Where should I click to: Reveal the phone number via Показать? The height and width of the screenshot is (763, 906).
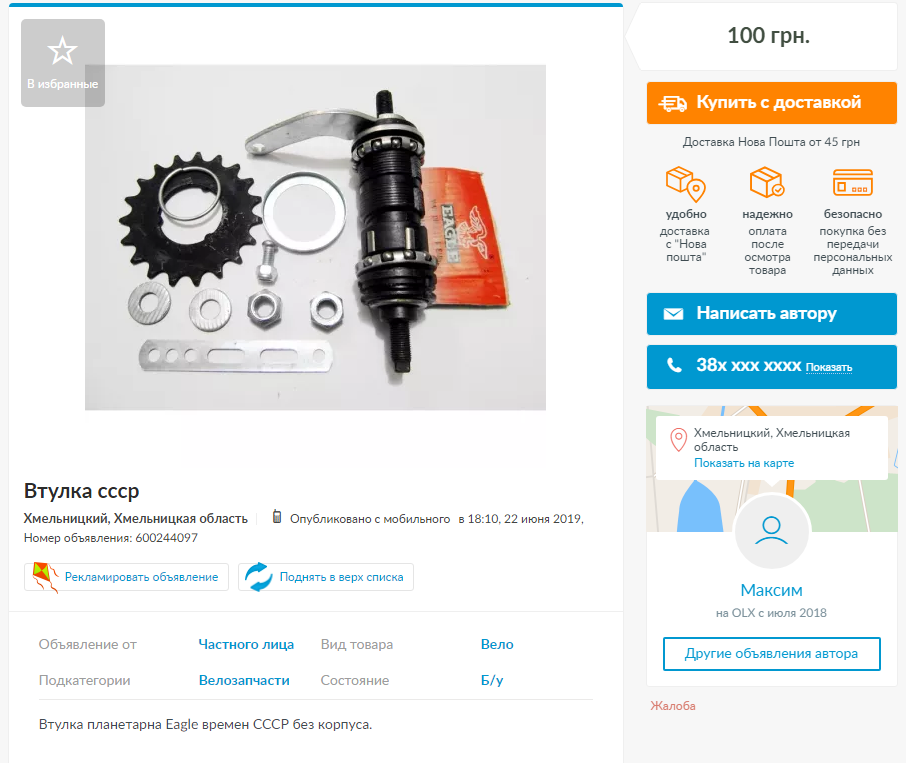(829, 367)
